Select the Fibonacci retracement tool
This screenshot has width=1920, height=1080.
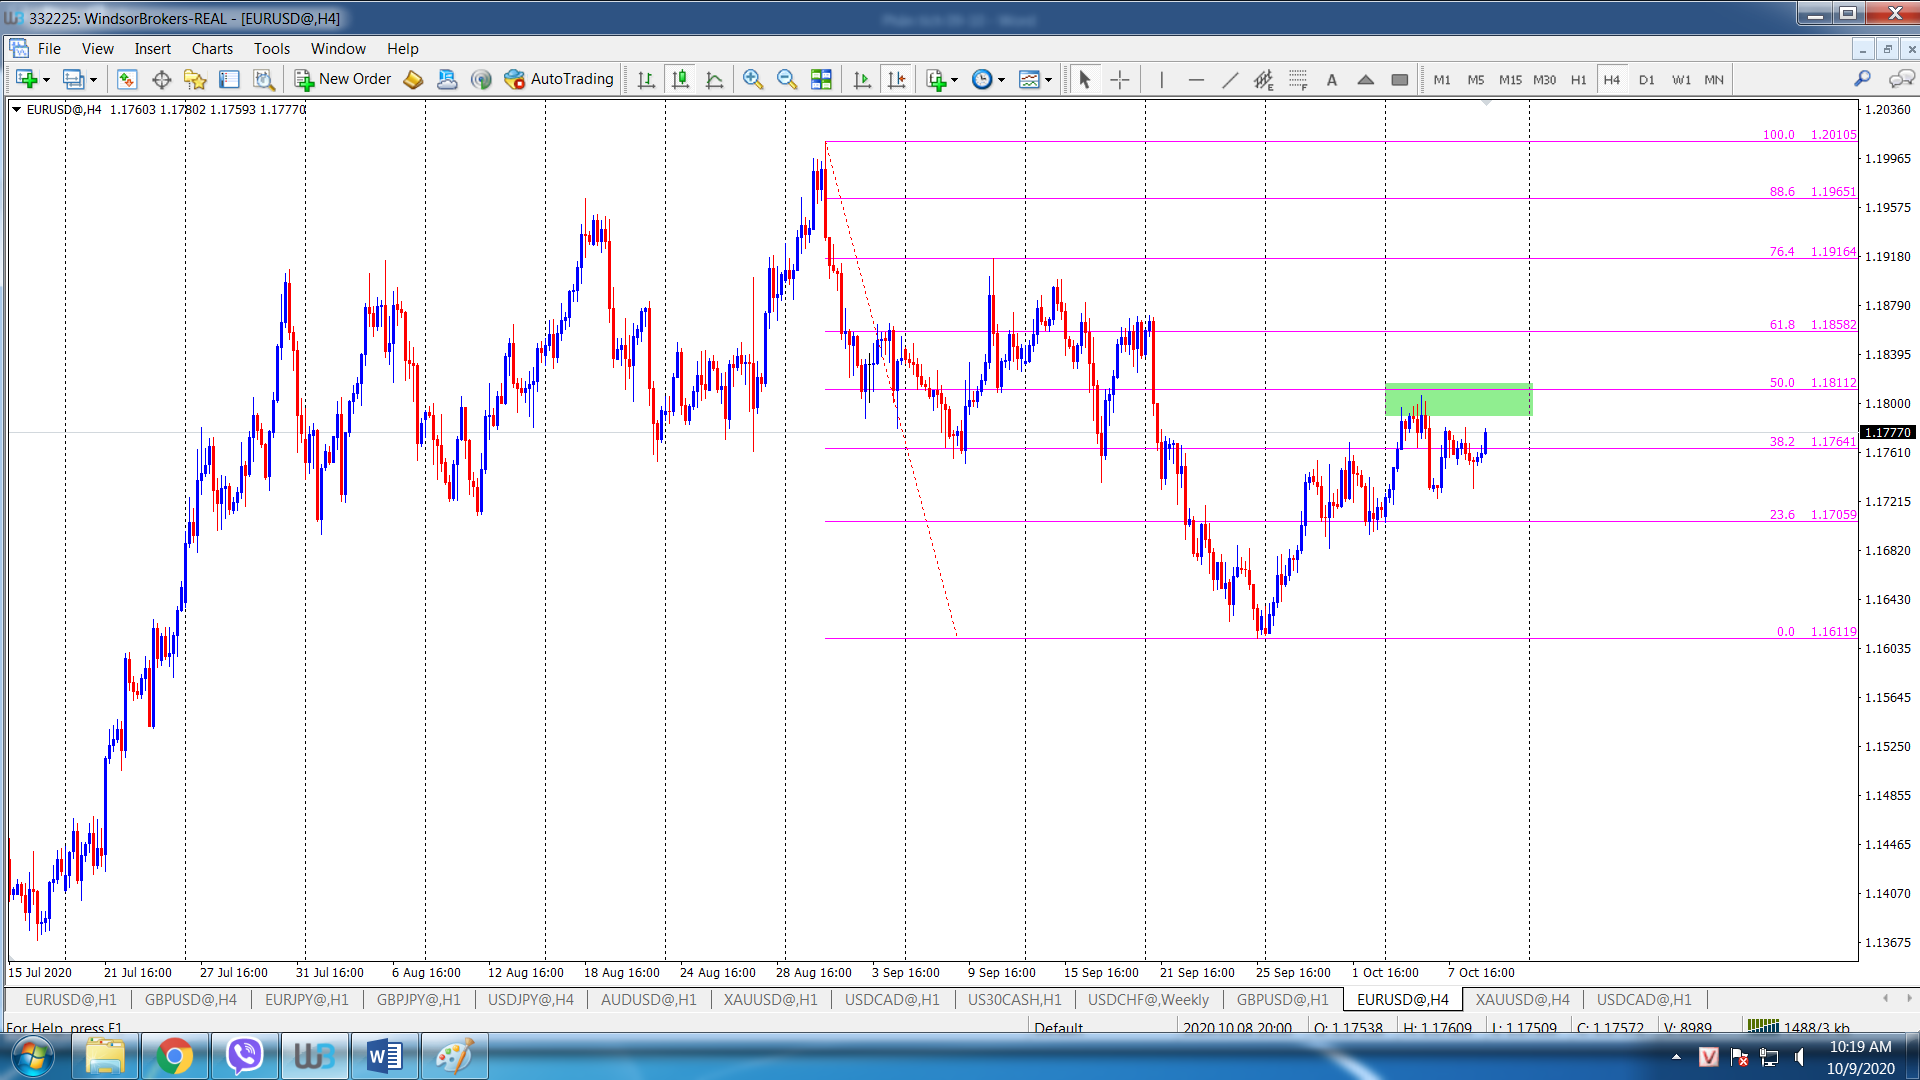click(x=1298, y=79)
